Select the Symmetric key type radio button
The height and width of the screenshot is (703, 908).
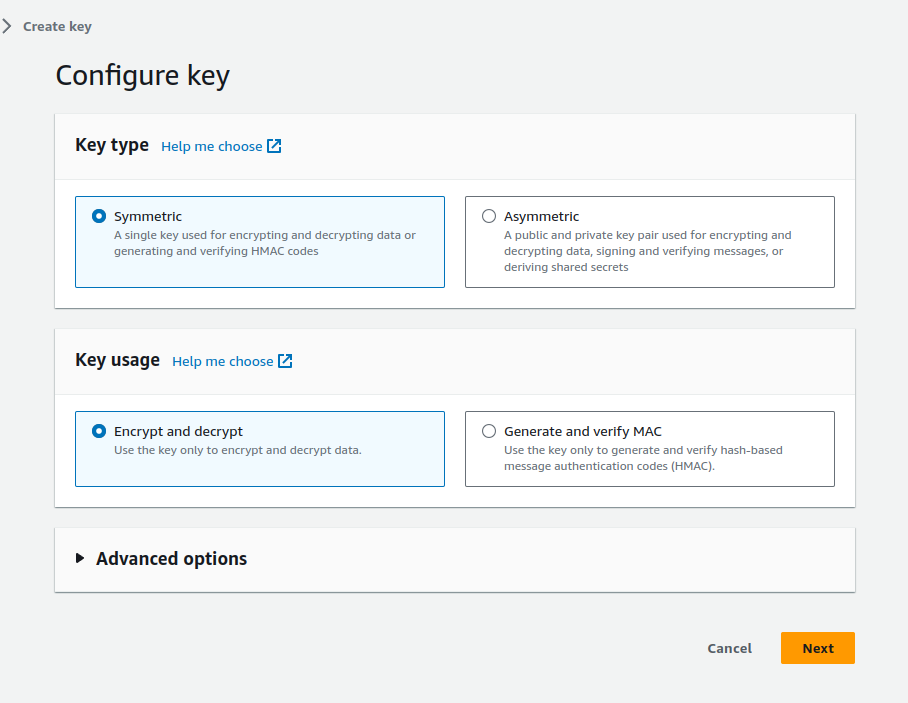click(99, 216)
